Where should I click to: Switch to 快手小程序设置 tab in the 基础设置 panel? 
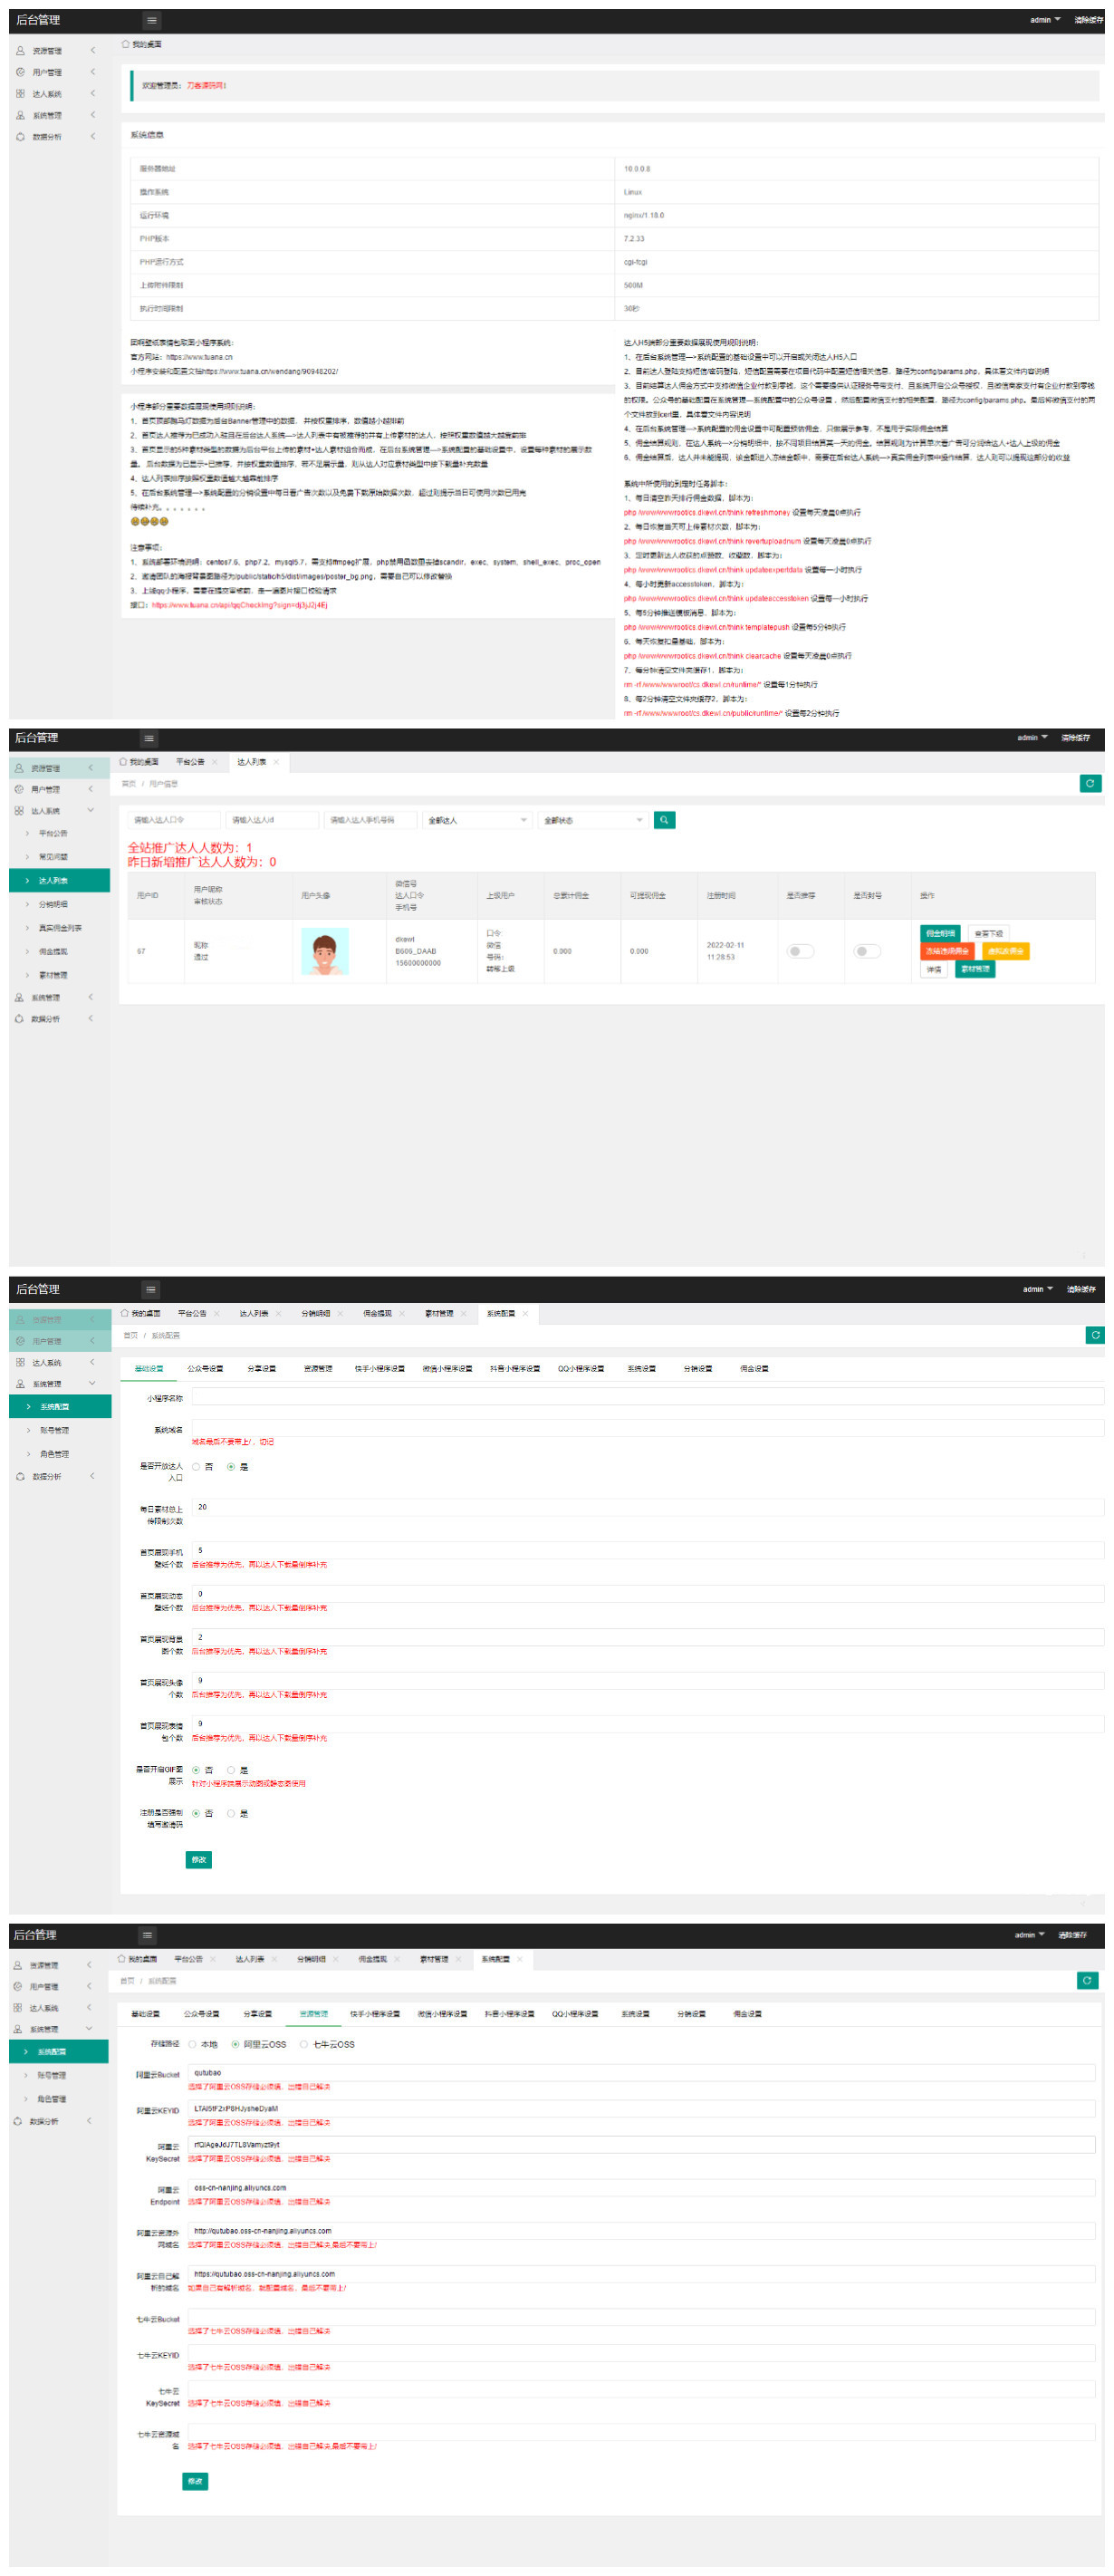coord(379,1369)
